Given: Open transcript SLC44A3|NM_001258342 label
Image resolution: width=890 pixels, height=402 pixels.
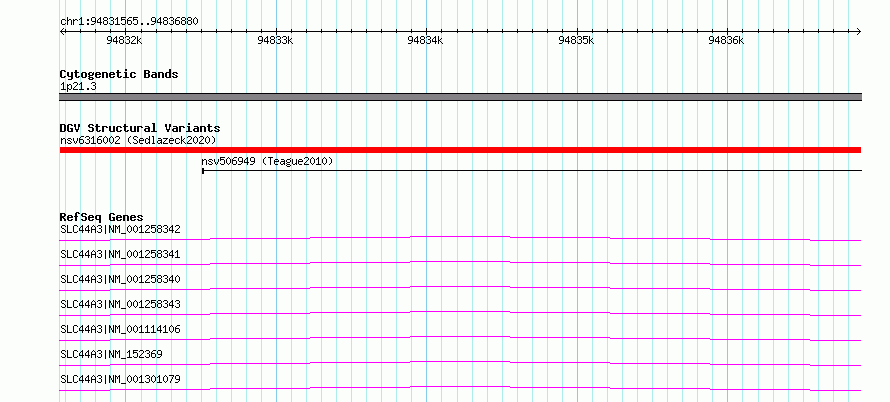Looking at the screenshot, I should point(120,230).
